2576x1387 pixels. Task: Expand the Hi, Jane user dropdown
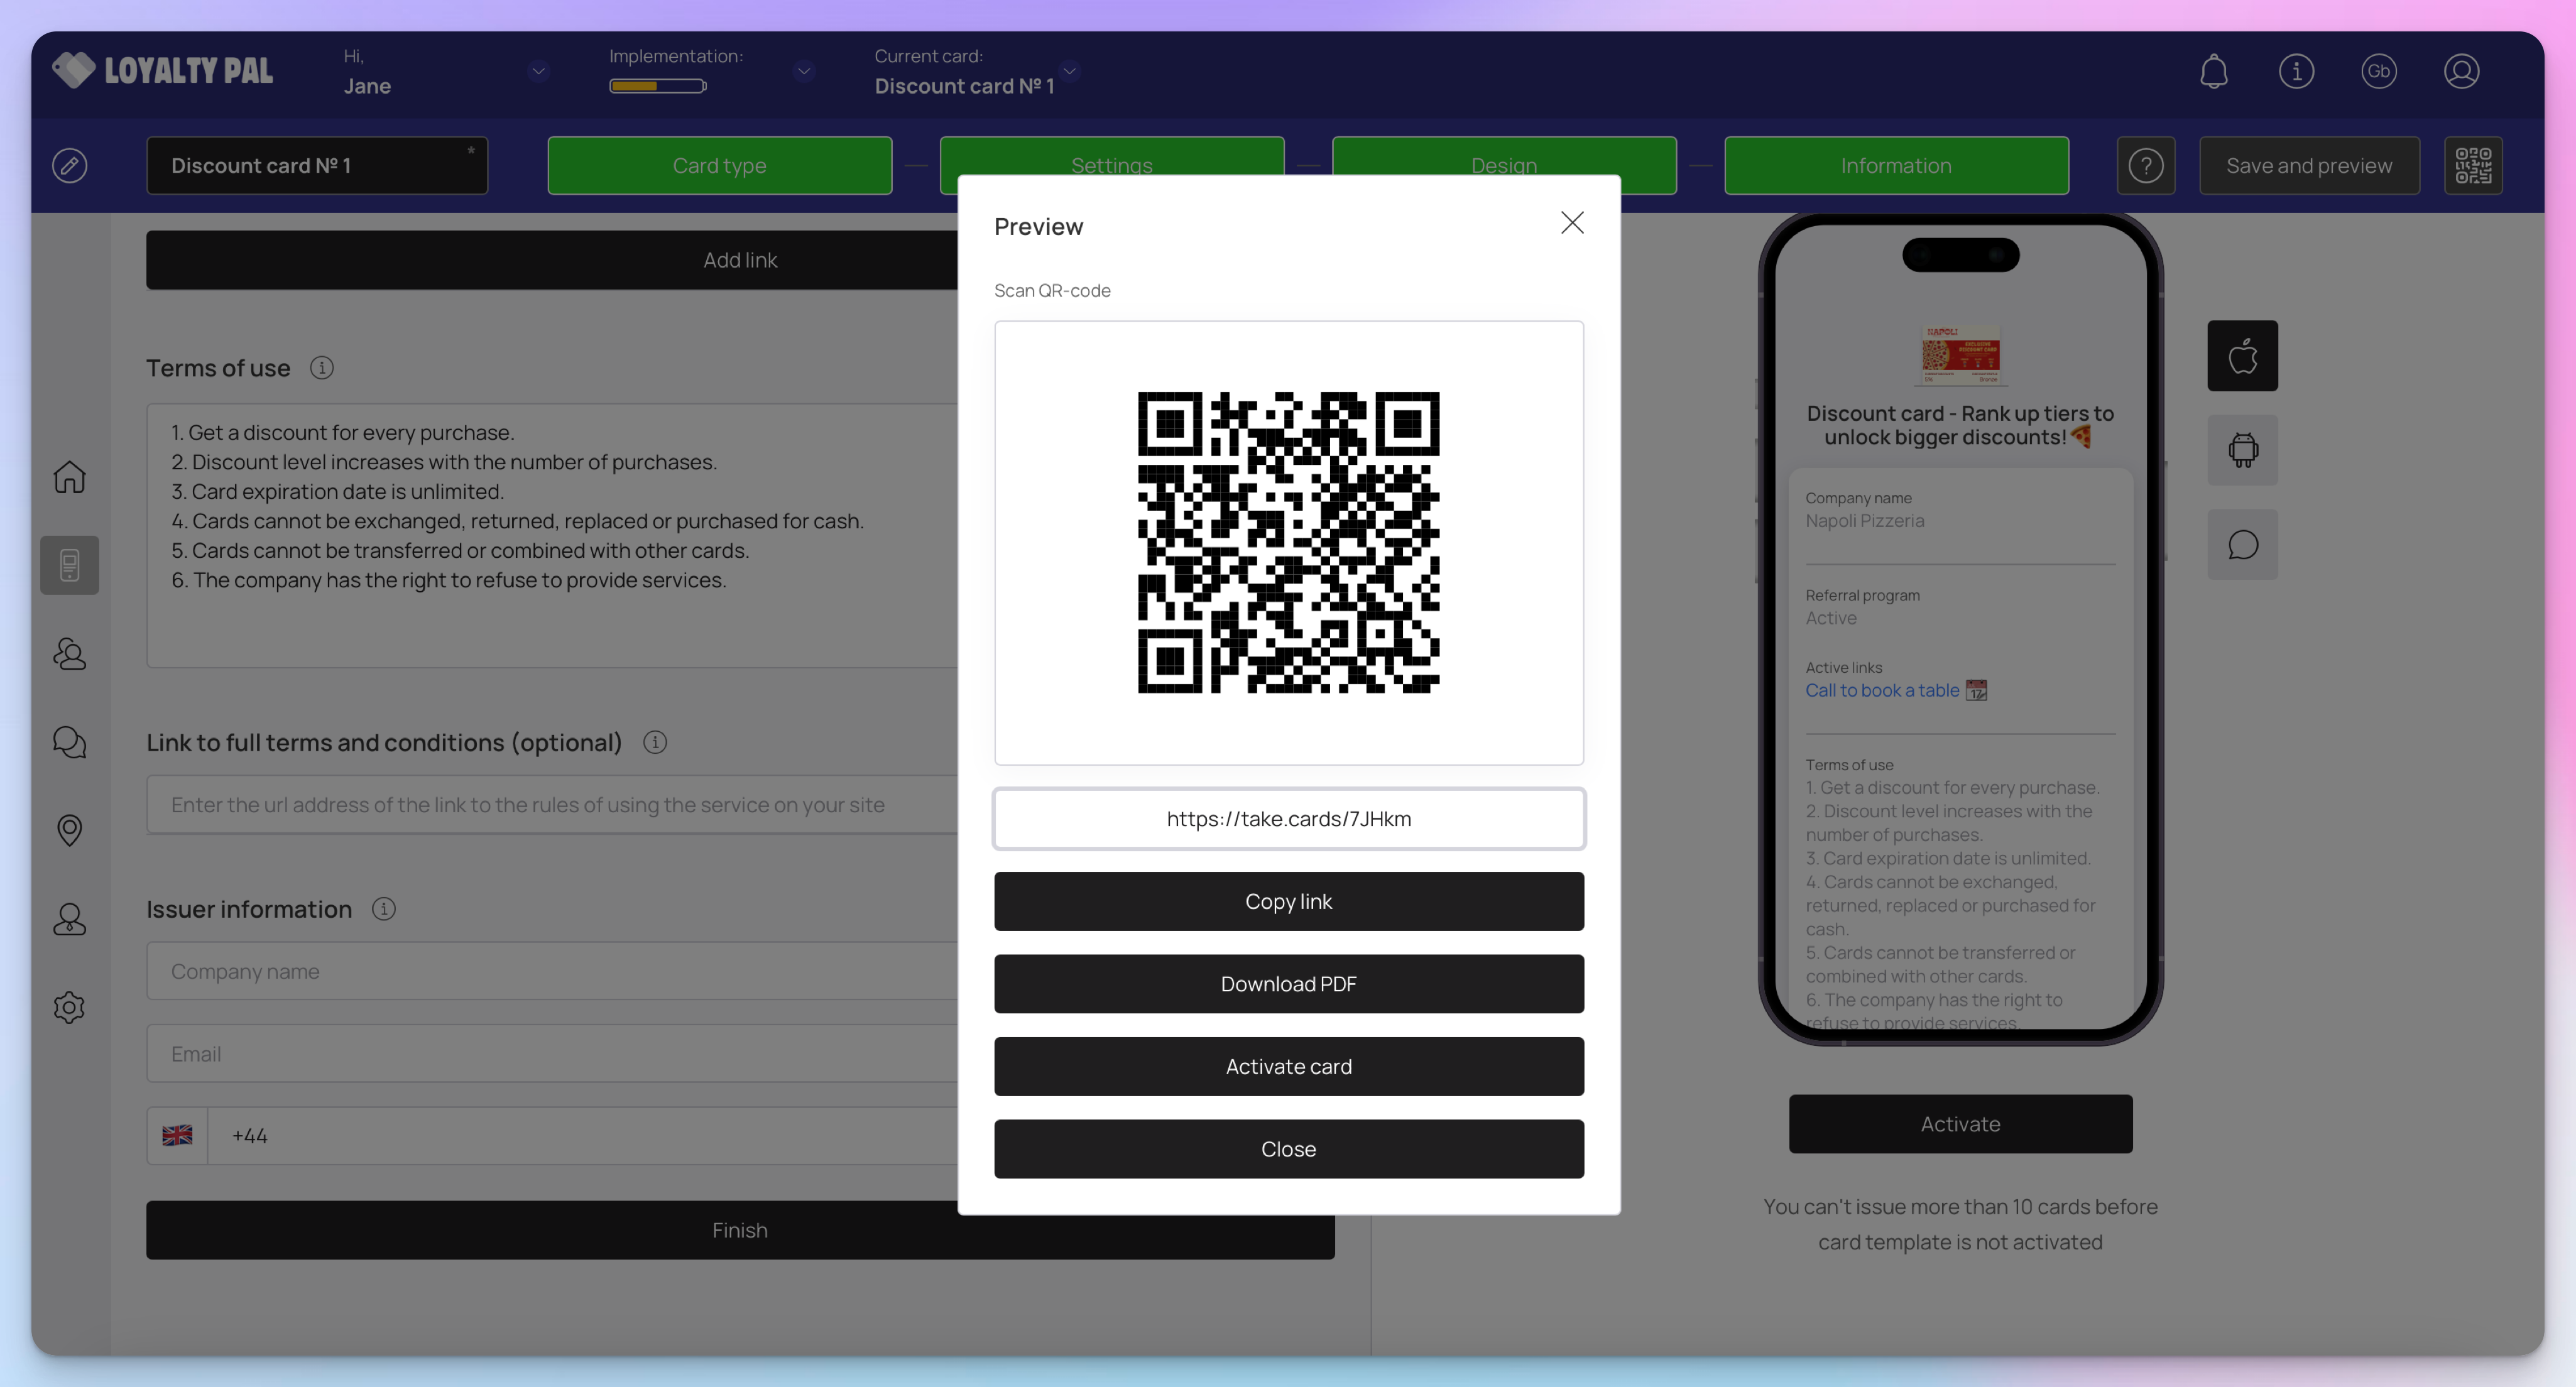[538, 71]
